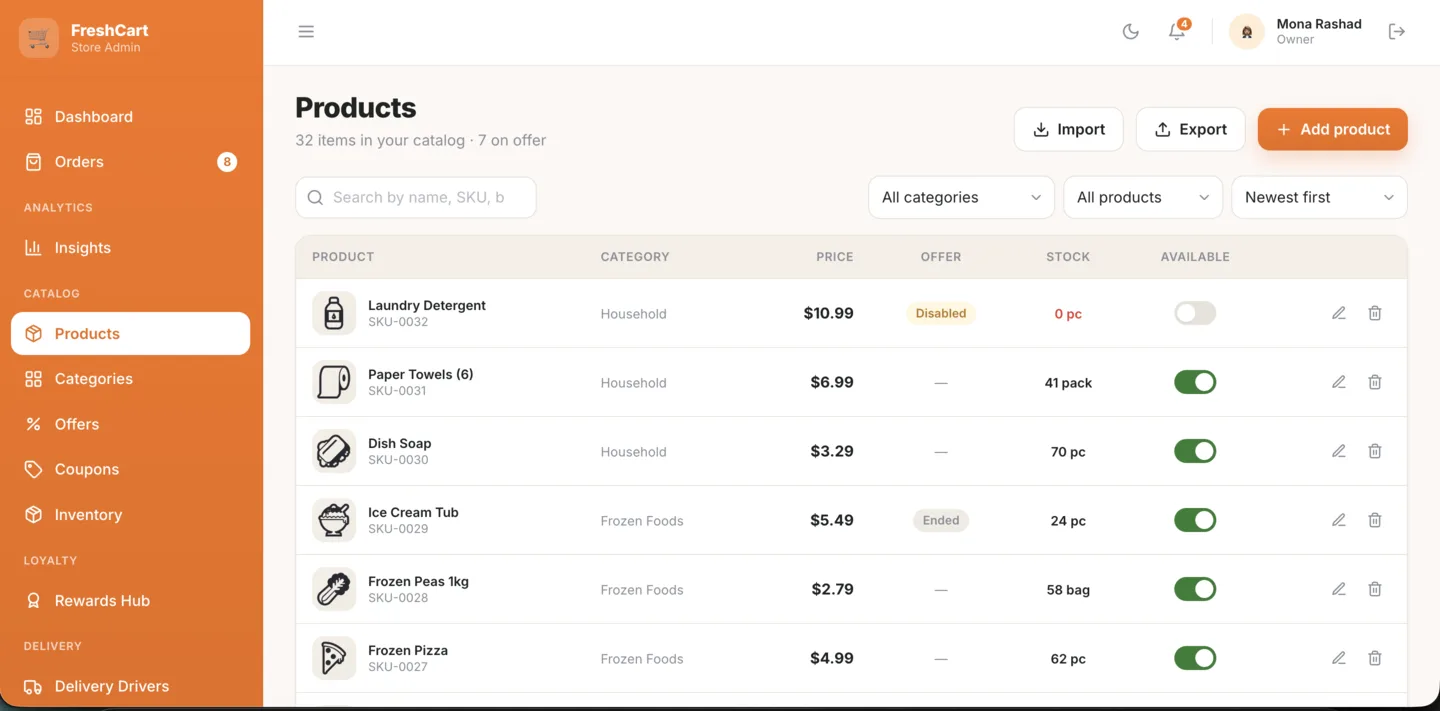Click the Ended offer badge
The height and width of the screenshot is (711, 1440).
tap(941, 520)
